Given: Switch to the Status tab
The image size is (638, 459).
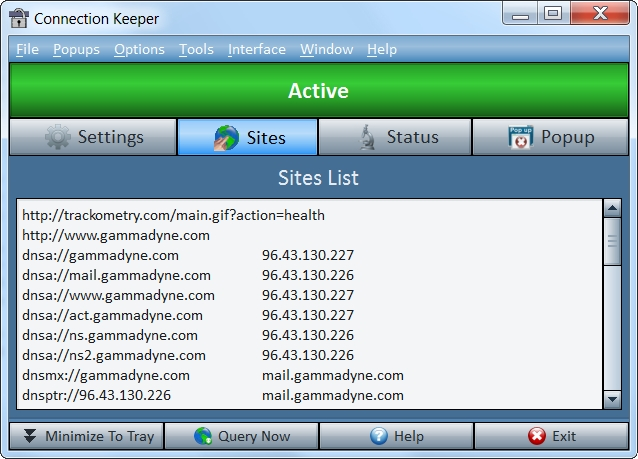Looking at the screenshot, I should pos(395,137).
